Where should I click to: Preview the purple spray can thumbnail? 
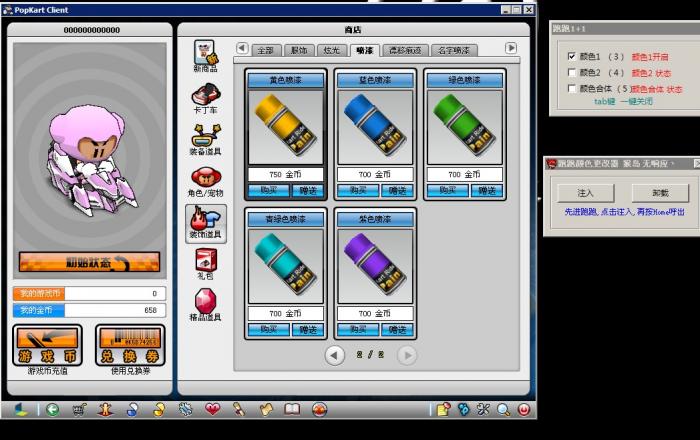coord(375,266)
